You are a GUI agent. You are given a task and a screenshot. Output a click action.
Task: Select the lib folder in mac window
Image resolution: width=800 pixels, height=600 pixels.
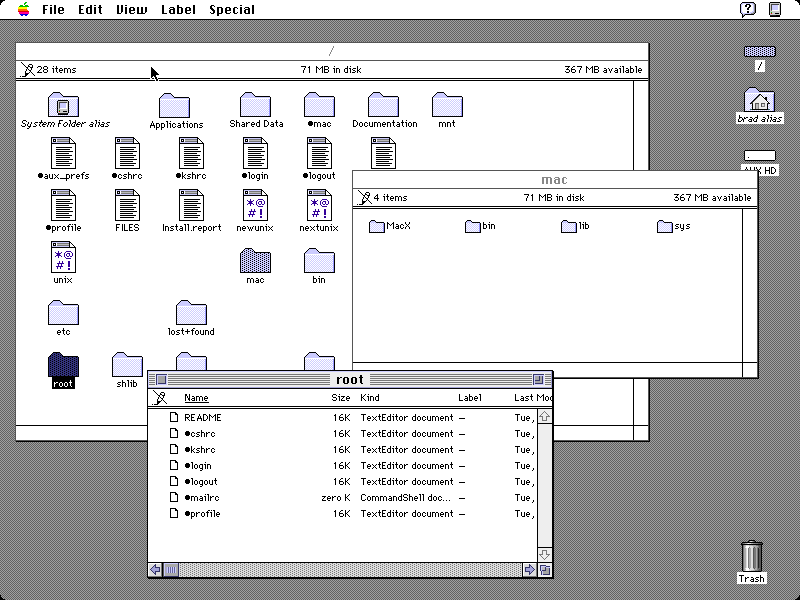568,226
